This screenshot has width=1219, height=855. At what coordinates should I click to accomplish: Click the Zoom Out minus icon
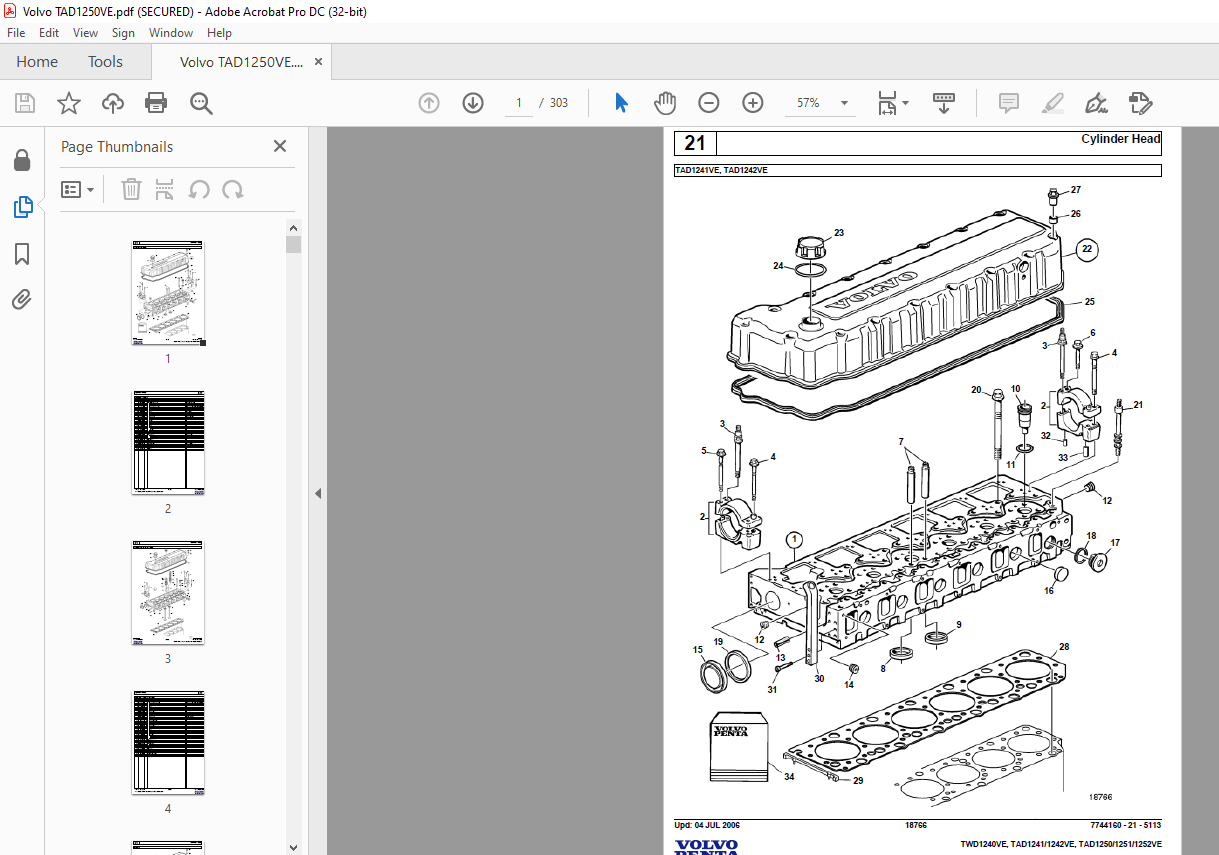(709, 103)
